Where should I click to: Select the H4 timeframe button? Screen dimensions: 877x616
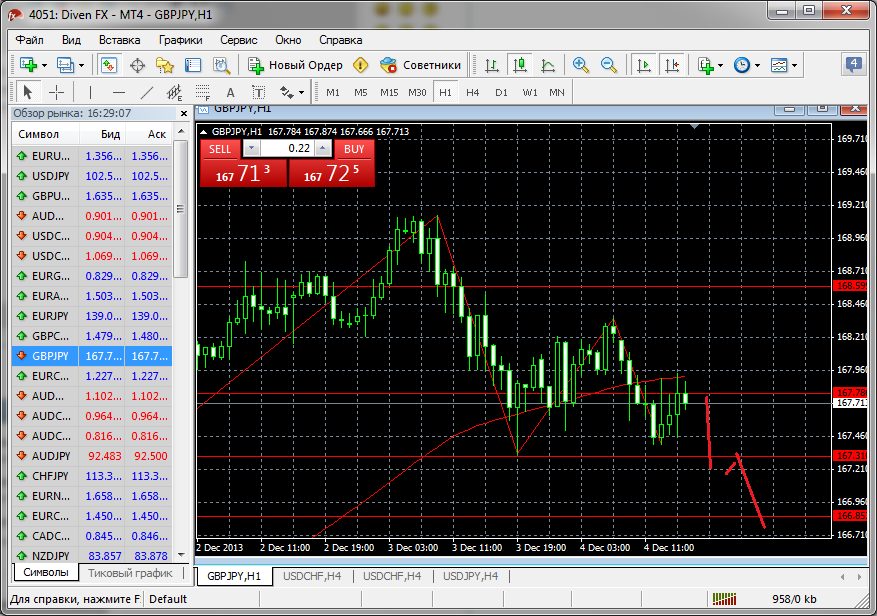tap(473, 92)
